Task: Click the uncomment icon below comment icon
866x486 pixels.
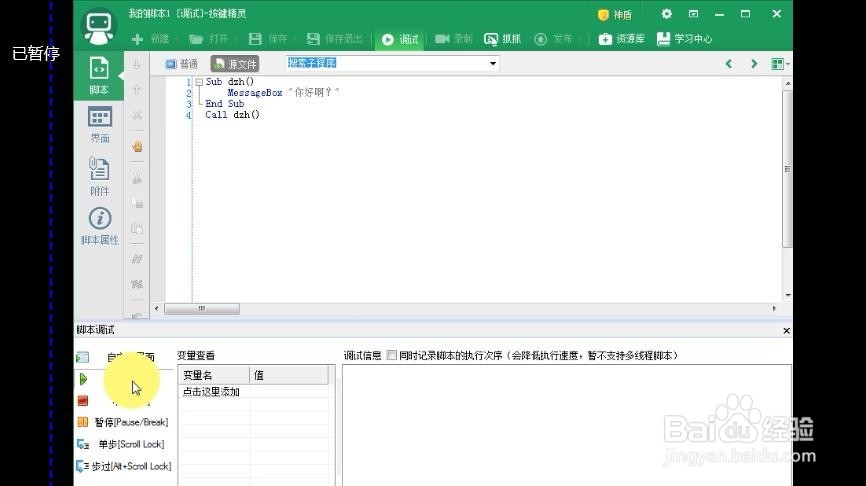Action: [137, 284]
